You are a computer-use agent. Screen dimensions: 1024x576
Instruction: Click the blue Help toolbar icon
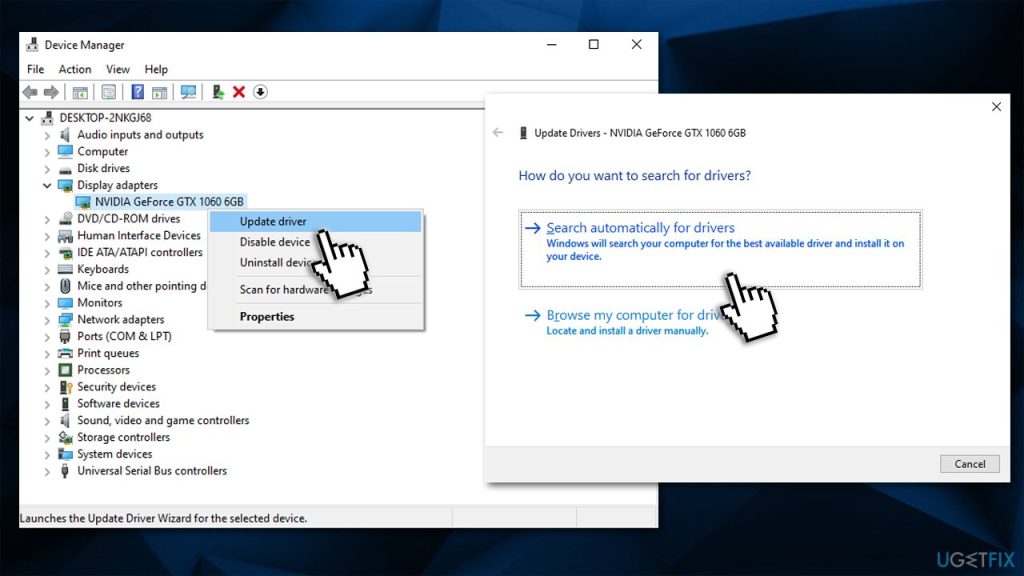pos(137,92)
